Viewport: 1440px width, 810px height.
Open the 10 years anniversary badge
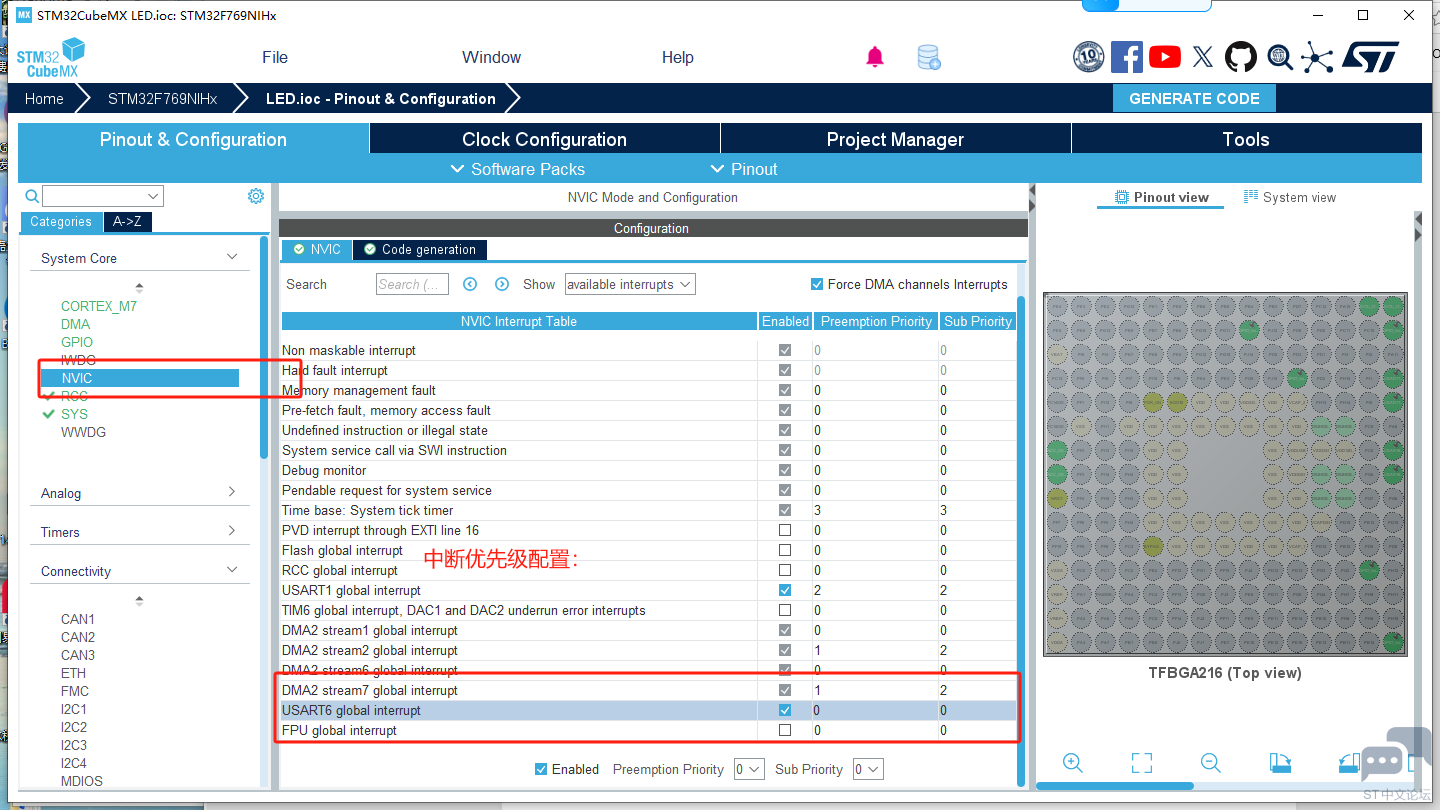click(x=1088, y=57)
